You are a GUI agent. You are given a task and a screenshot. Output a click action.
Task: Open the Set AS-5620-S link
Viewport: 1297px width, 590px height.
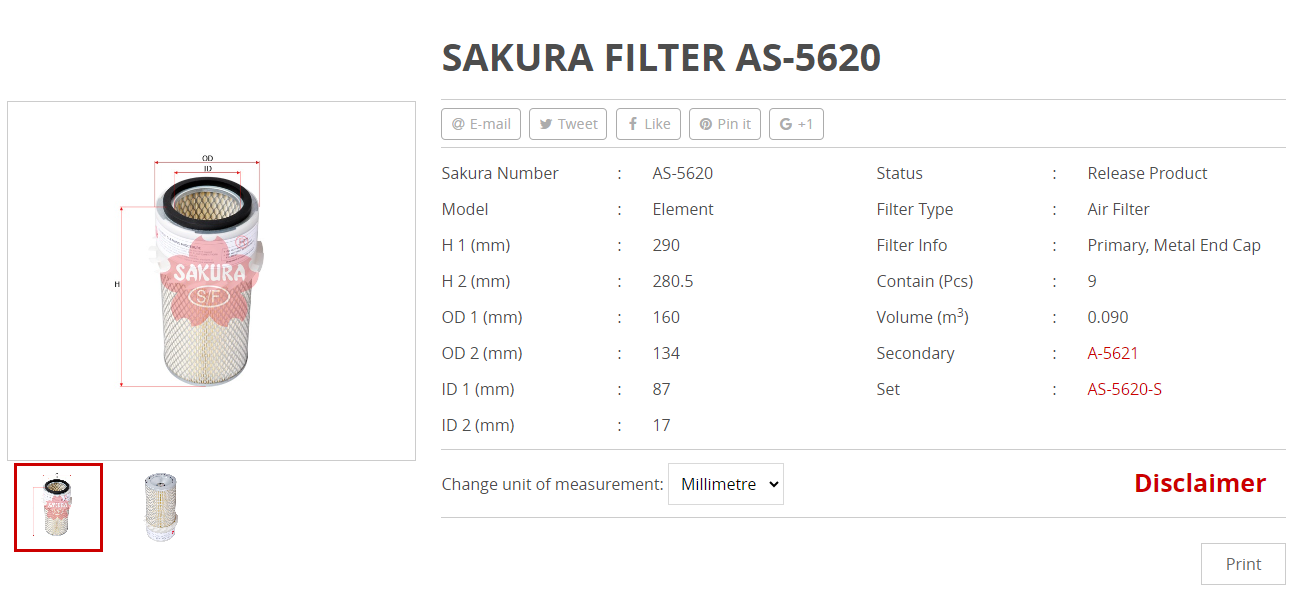tap(1125, 389)
